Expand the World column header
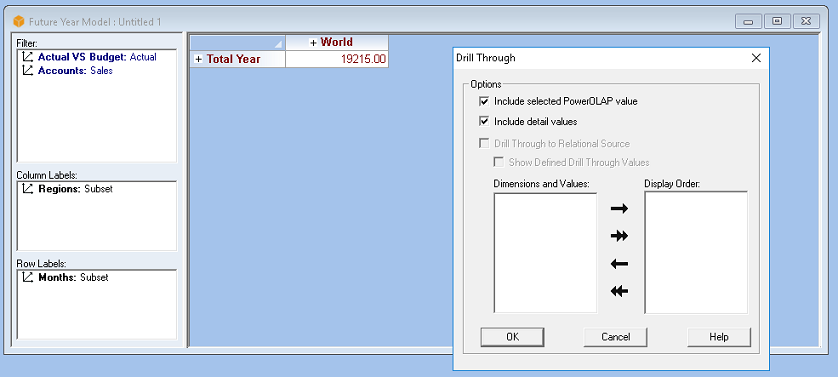This screenshot has height=377, width=838. (x=314, y=43)
